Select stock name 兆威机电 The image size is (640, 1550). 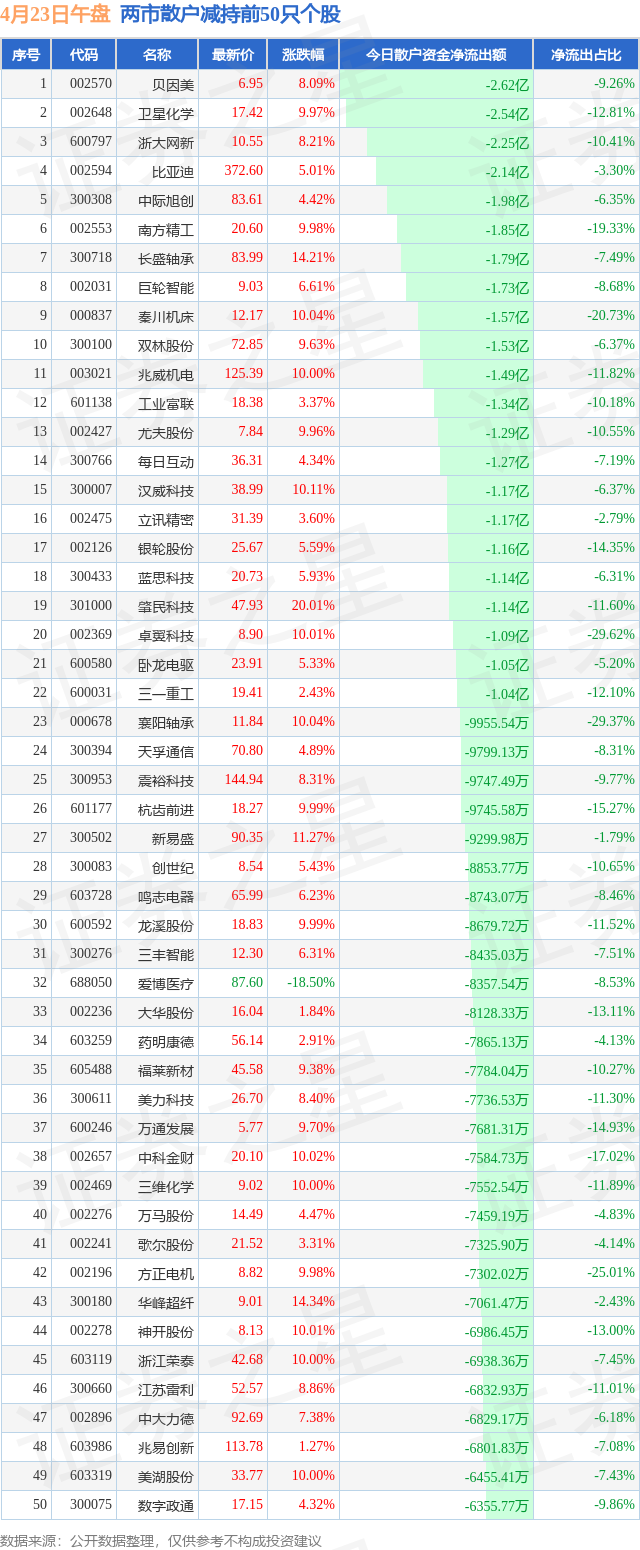click(166, 375)
